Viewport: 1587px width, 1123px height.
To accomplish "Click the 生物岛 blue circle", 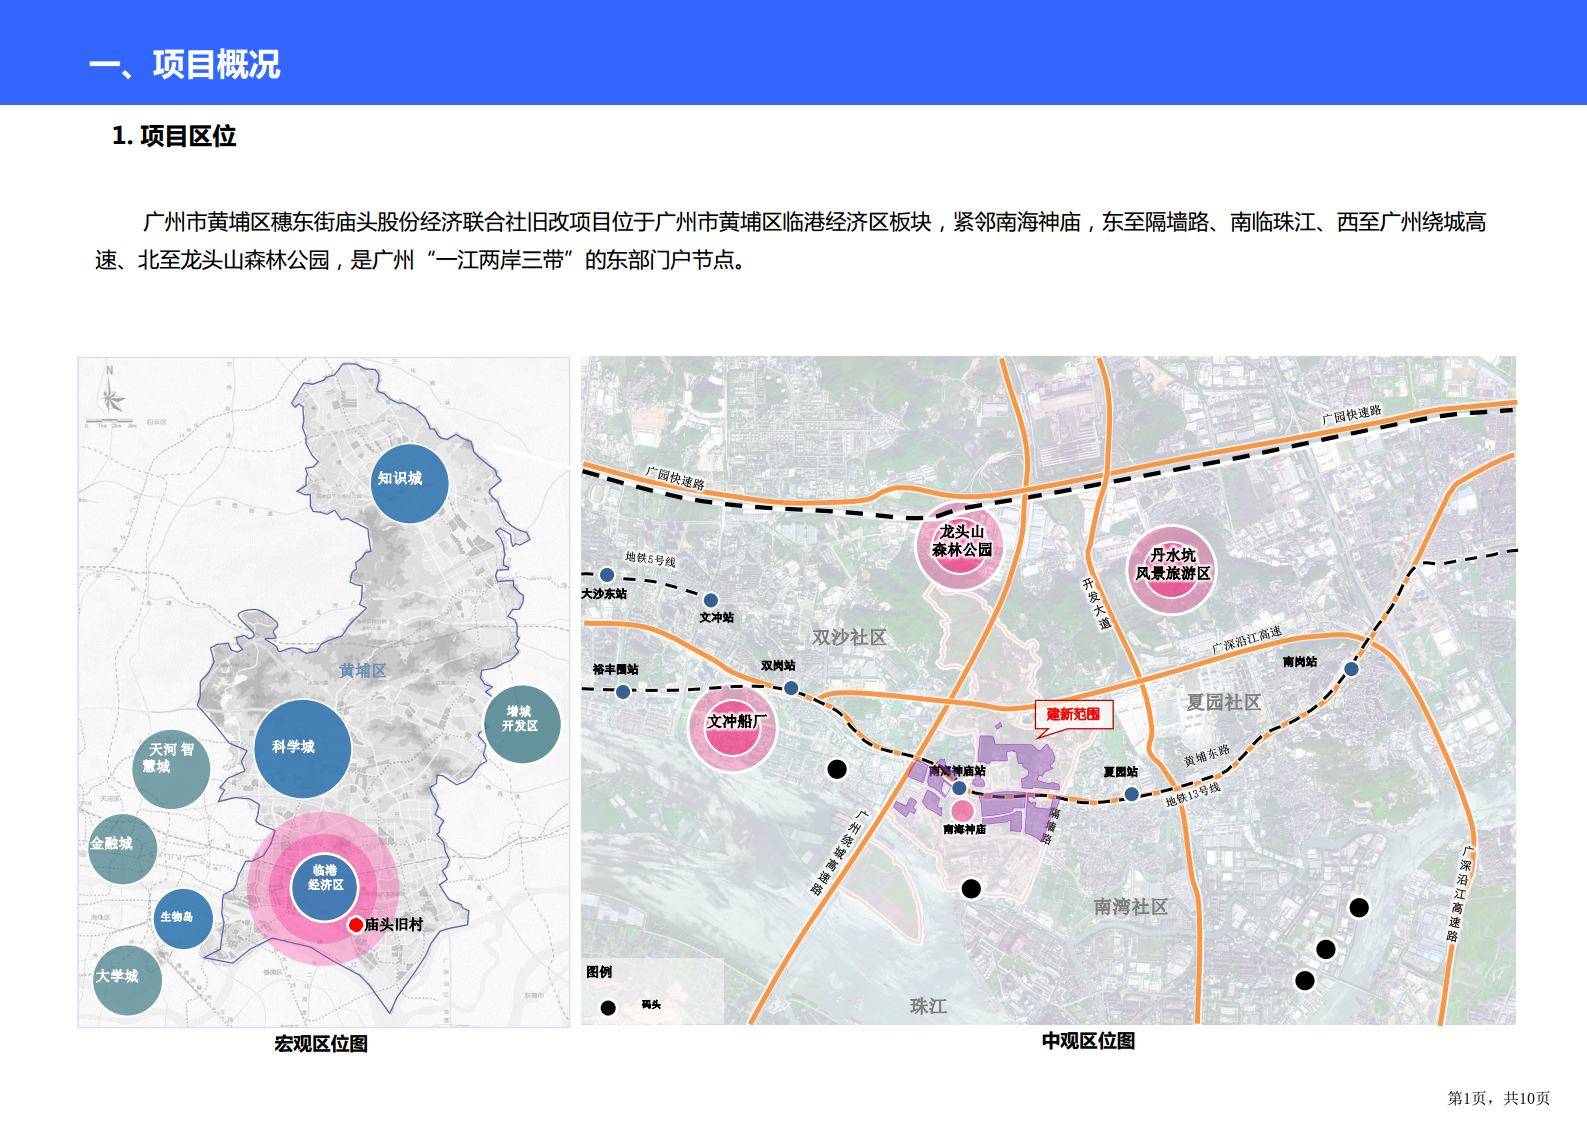I will coord(183,918).
